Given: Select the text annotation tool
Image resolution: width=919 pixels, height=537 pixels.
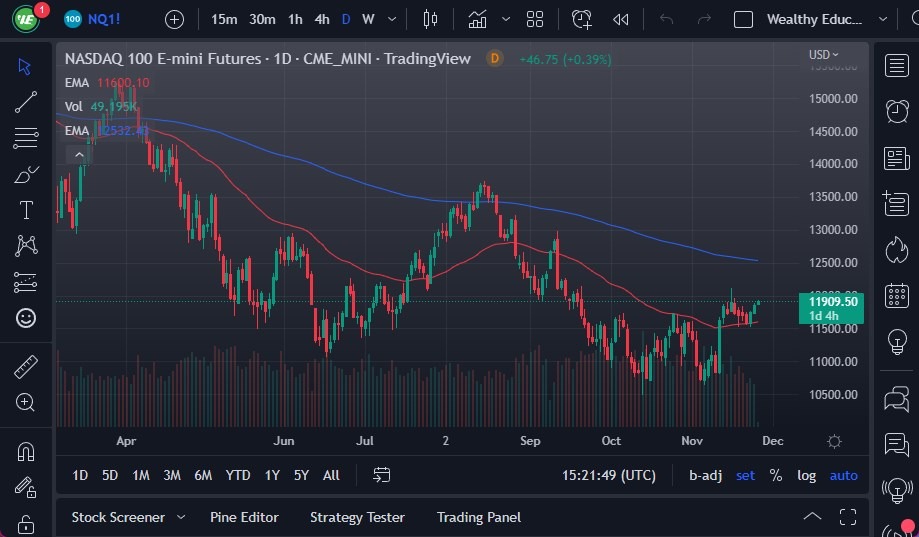Looking at the screenshot, I should 26,210.
